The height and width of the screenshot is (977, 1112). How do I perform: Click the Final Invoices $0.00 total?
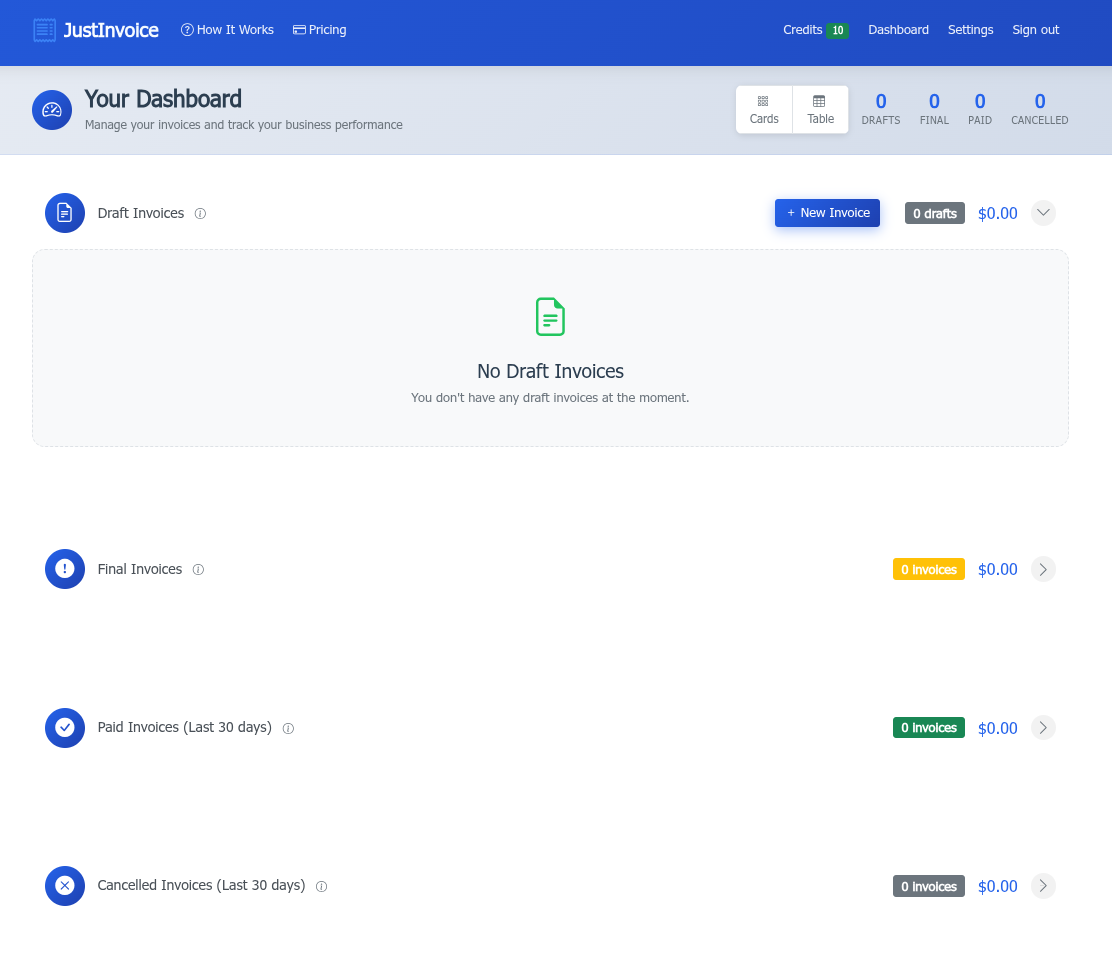pos(997,569)
